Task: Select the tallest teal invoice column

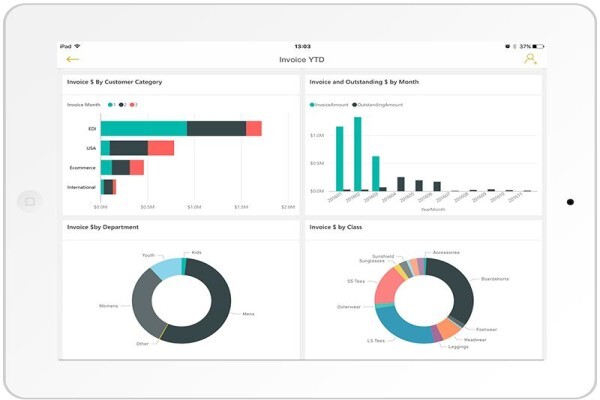Action: click(x=357, y=154)
